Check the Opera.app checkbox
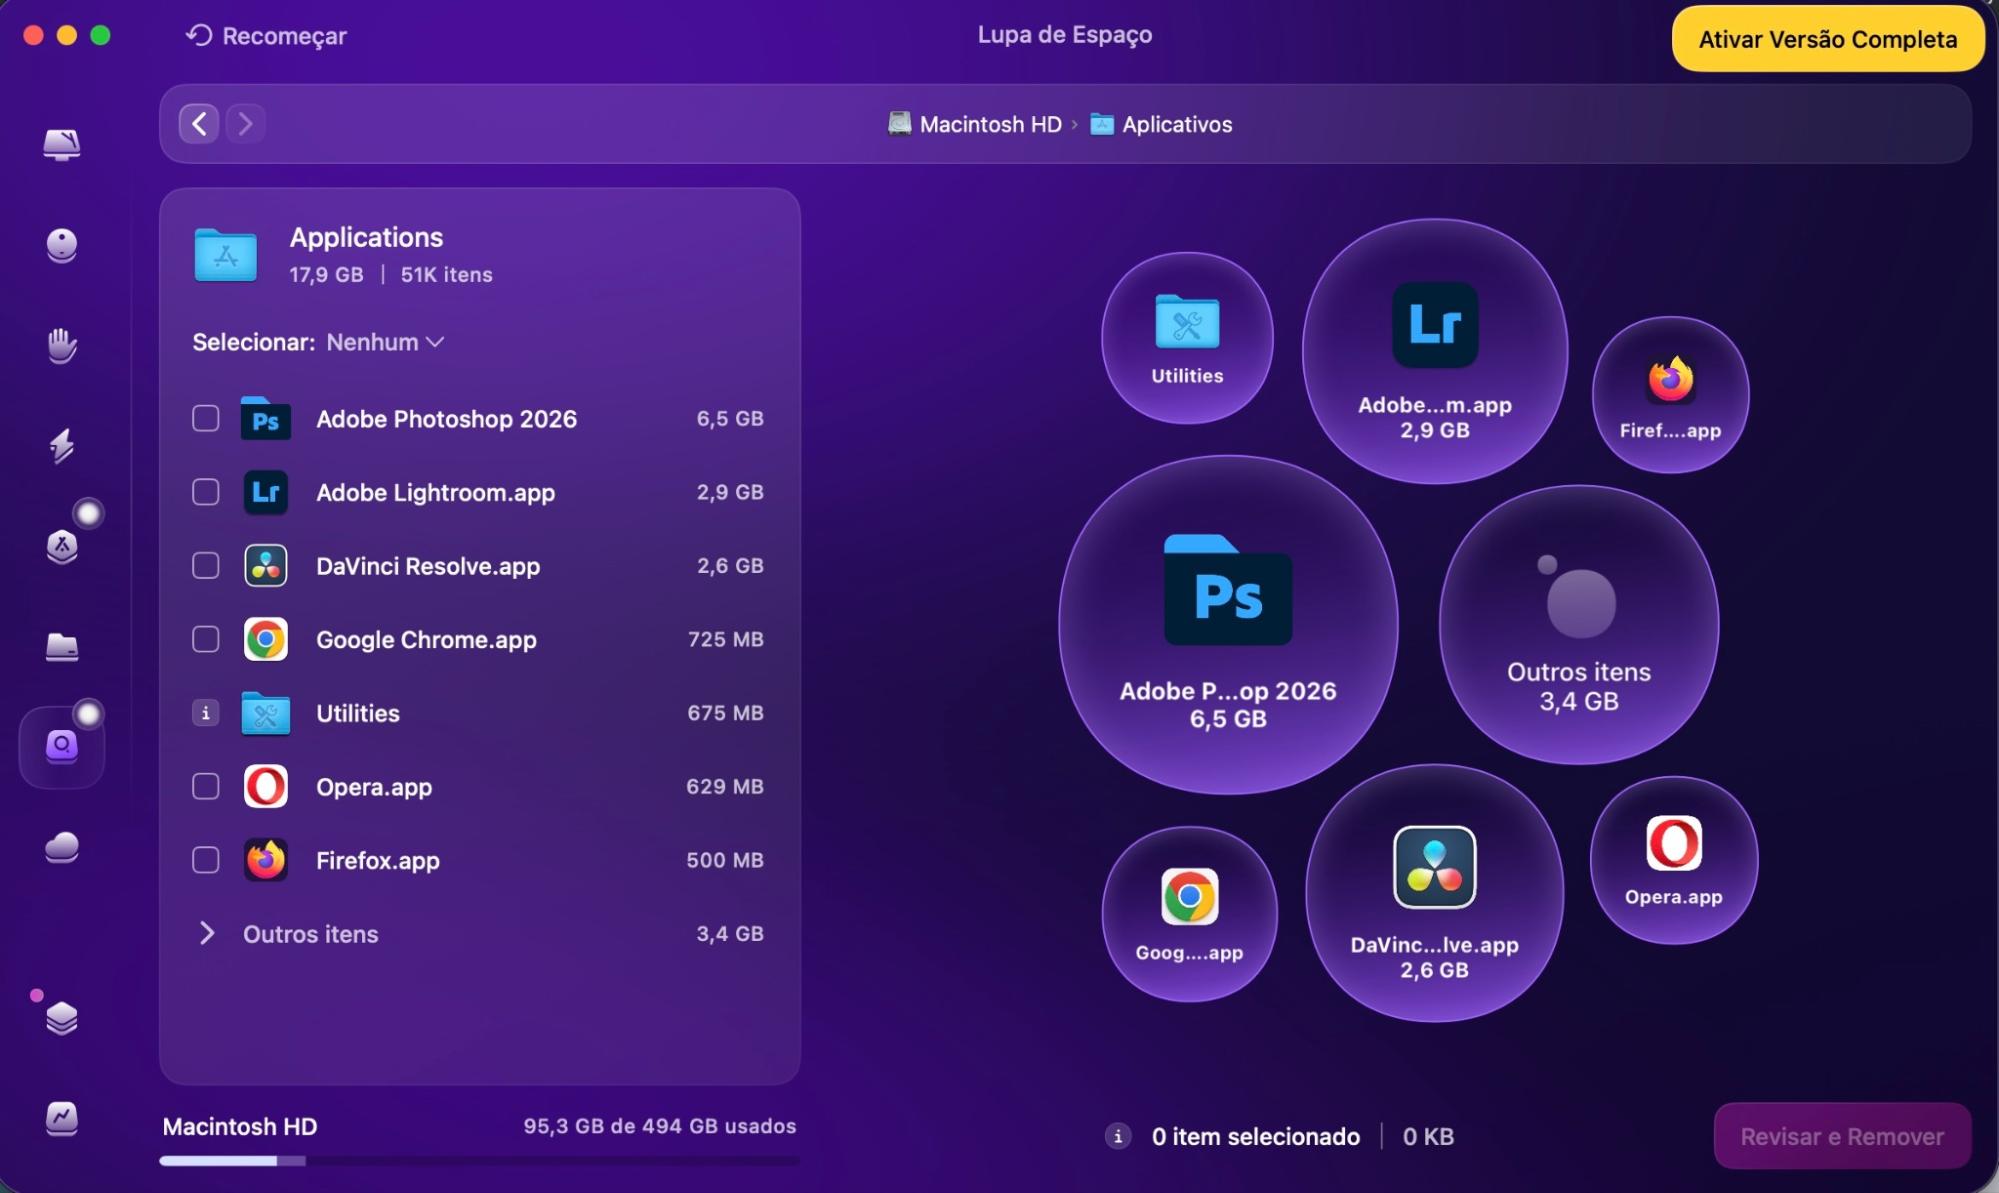Image resolution: width=1999 pixels, height=1193 pixels. pos(205,787)
